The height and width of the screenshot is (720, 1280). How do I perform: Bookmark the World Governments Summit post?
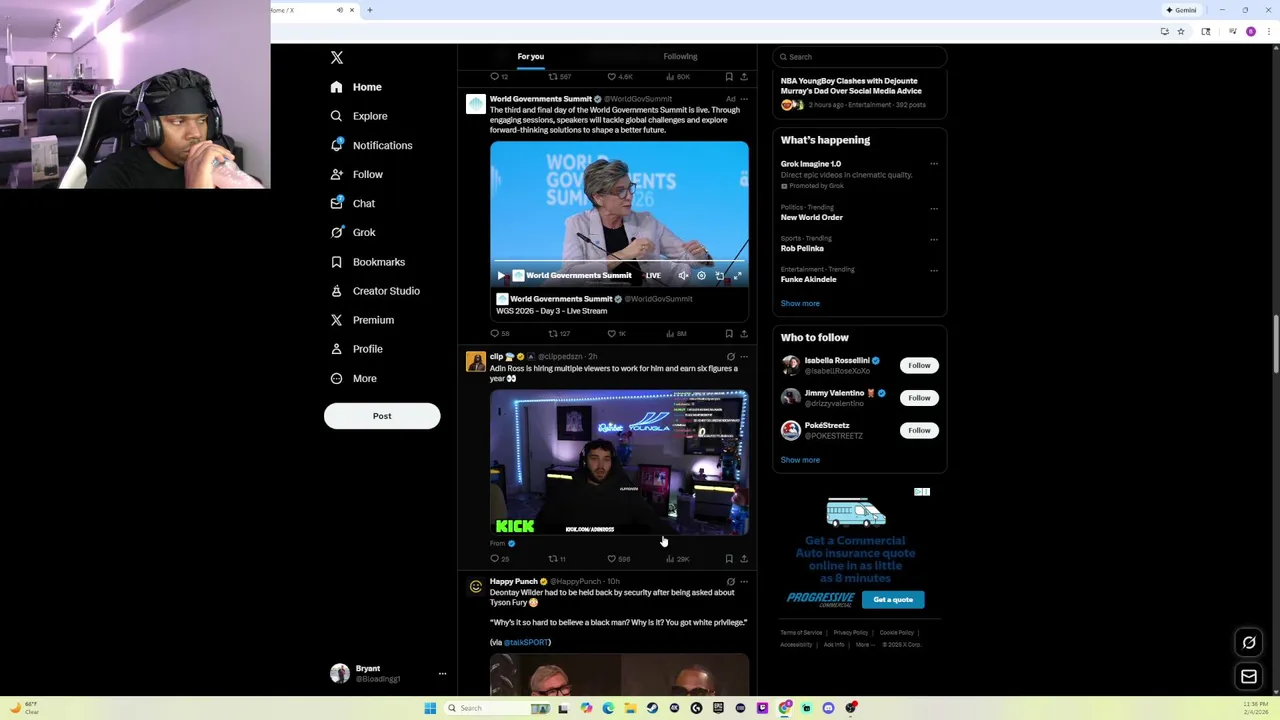pos(729,333)
